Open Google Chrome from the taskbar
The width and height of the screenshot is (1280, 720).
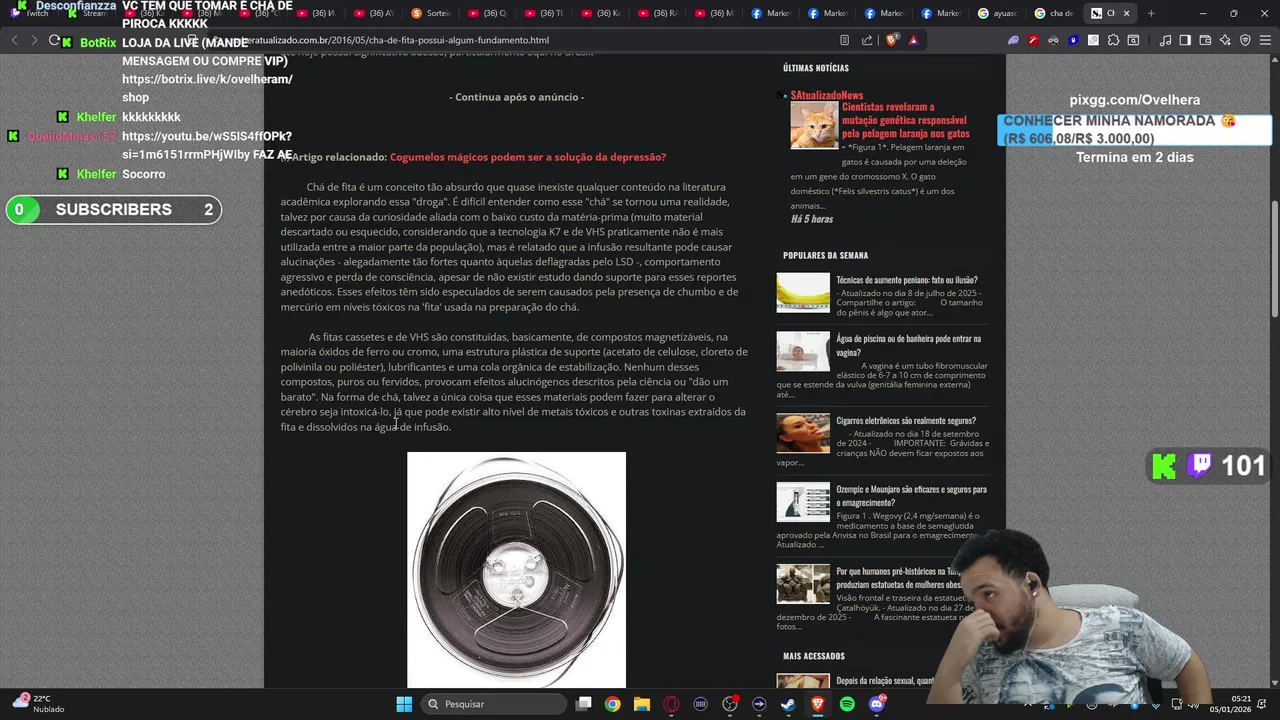tap(612, 704)
